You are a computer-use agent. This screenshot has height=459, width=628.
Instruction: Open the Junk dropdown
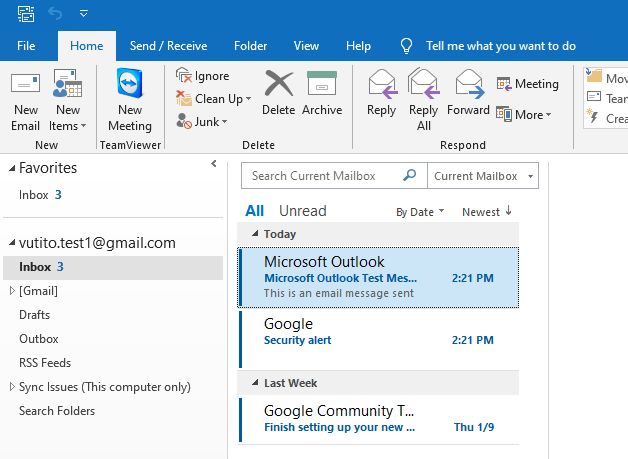(x=202, y=121)
